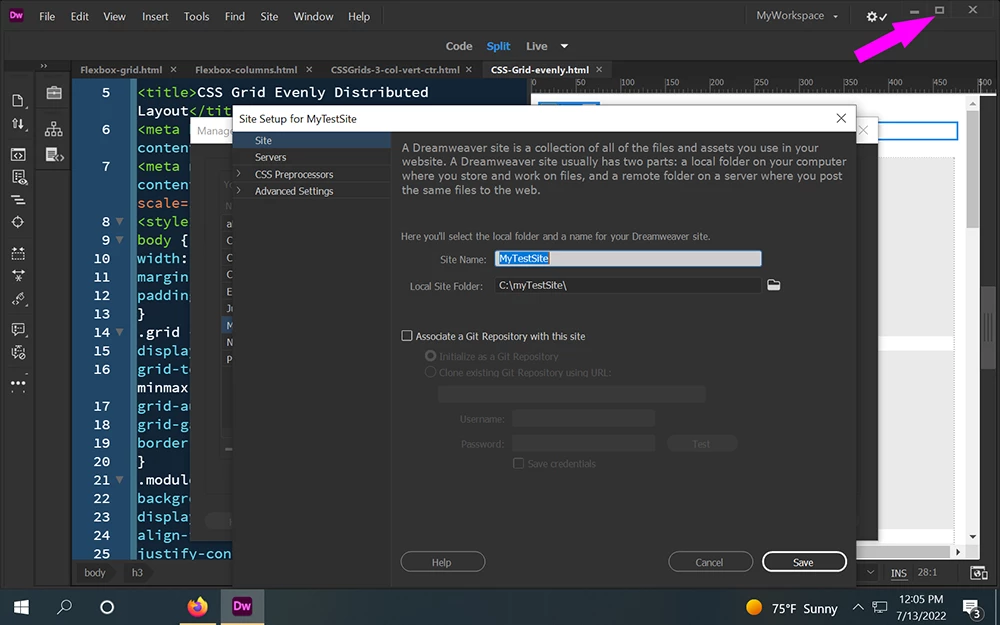
Task: Click File Management up-down arrows icon
Action: pyautogui.click(x=18, y=124)
